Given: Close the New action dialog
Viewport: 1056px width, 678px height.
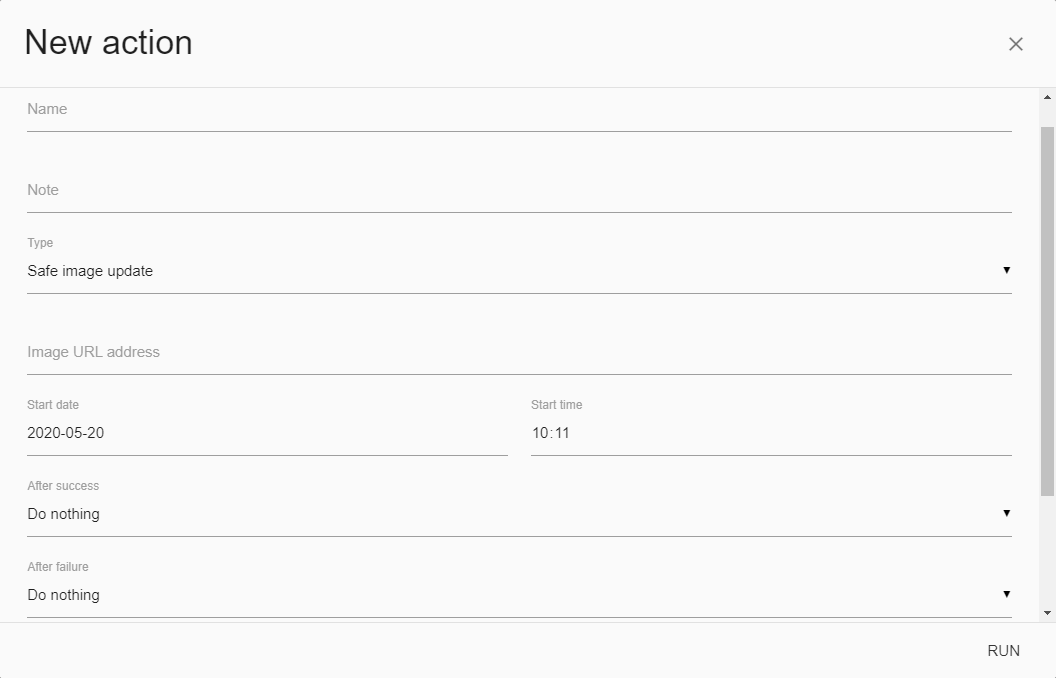Looking at the screenshot, I should tap(1016, 44).
